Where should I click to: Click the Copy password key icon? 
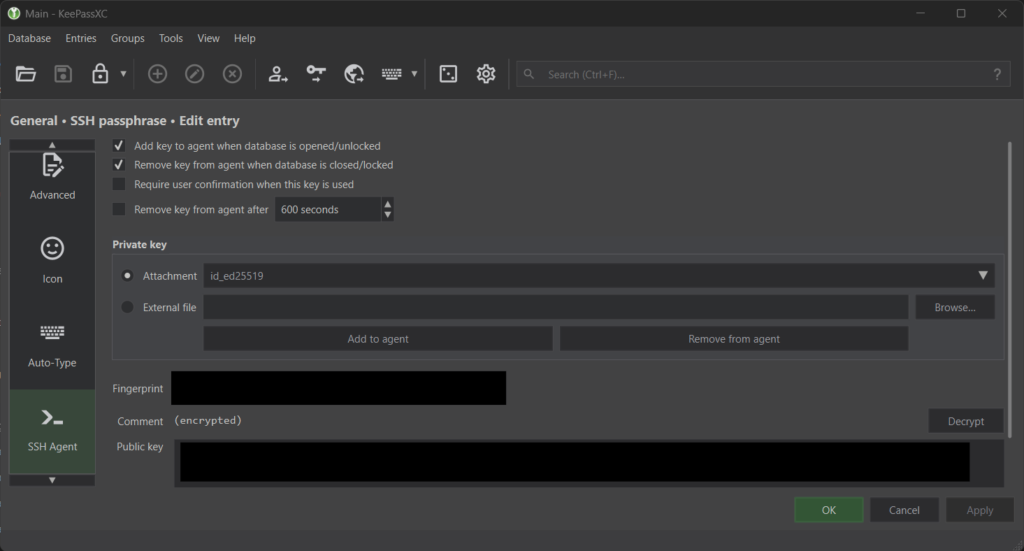point(316,74)
